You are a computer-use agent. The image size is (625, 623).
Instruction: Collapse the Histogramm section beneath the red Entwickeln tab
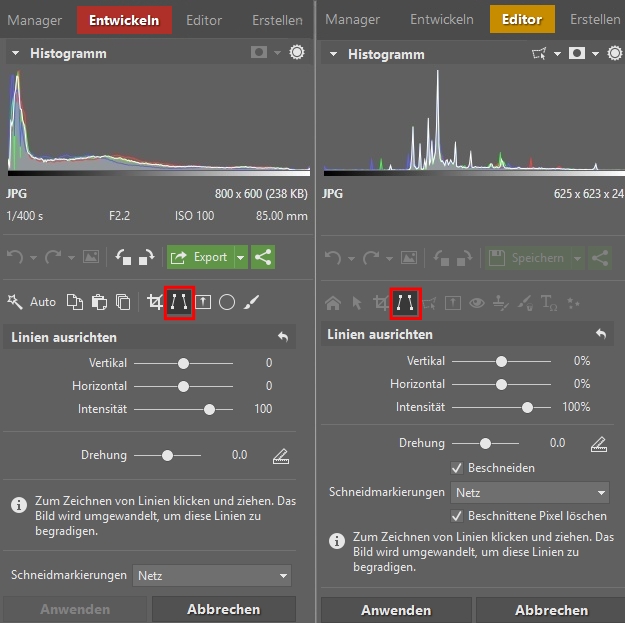(x=16, y=54)
